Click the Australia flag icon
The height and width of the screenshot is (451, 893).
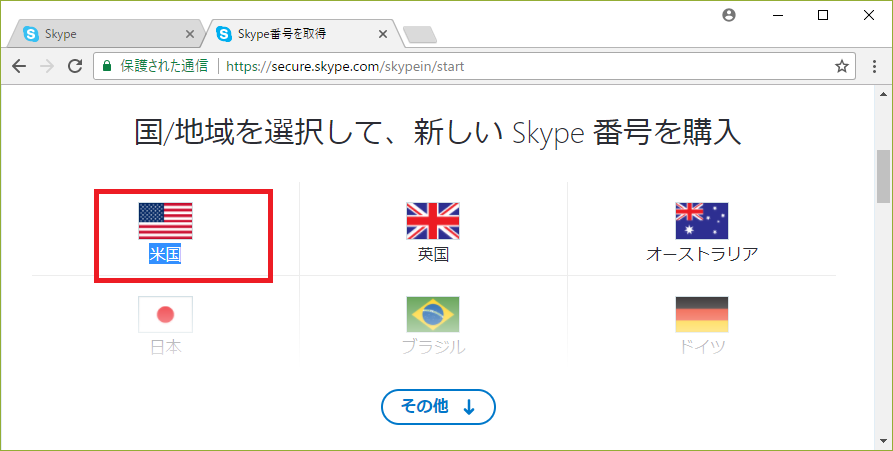(702, 221)
